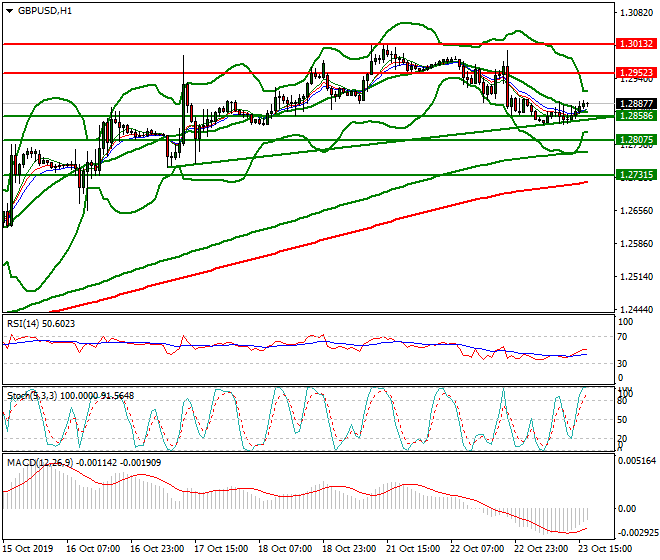The width and height of the screenshot is (660, 560).
Task: Click the 1.26560 price scale value
Action: pos(637,211)
